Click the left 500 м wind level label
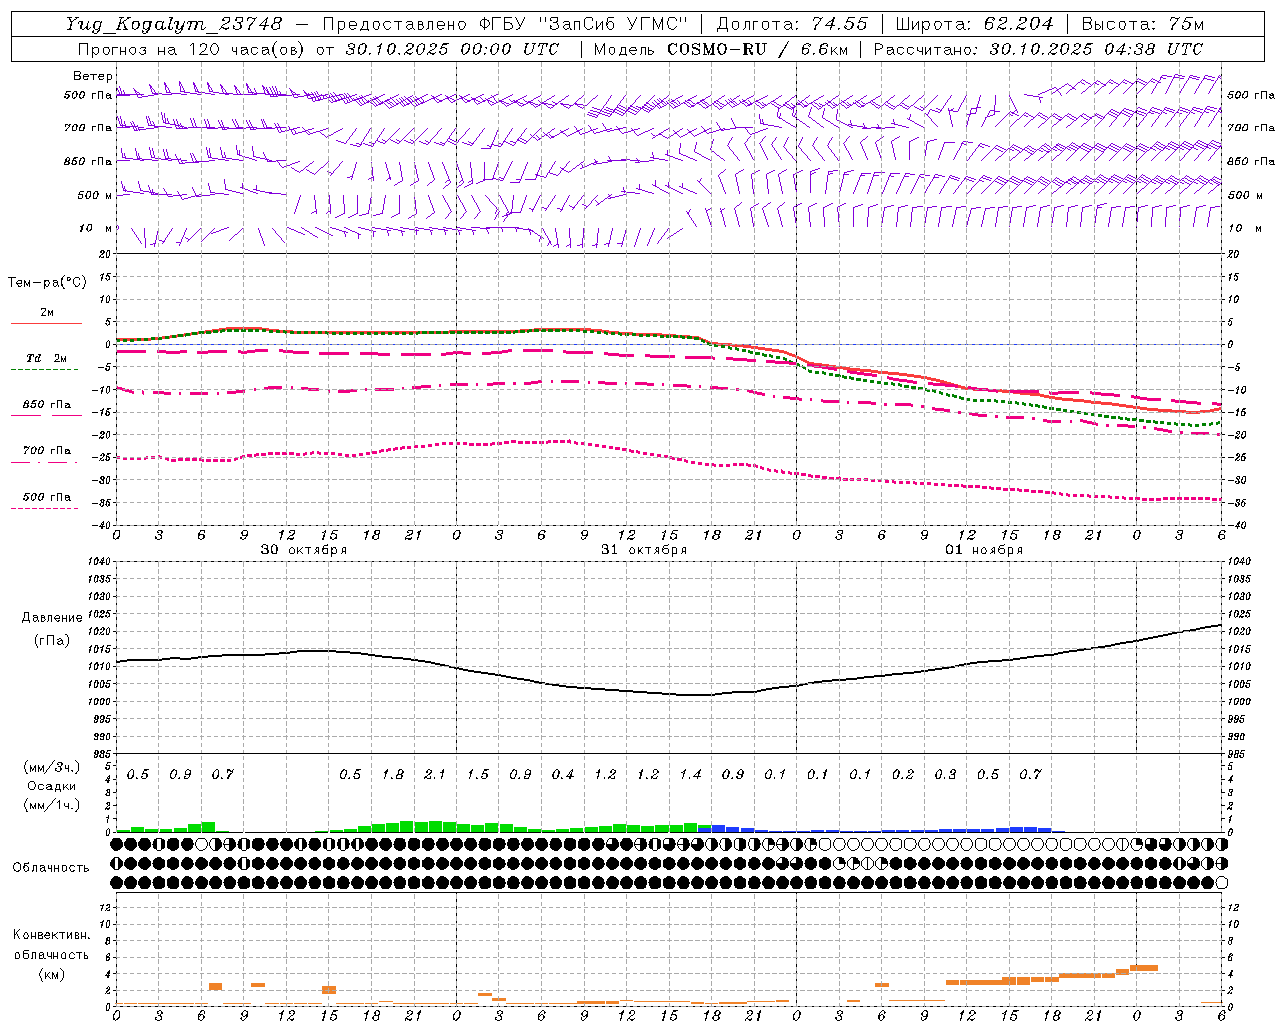Image resolution: width=1280 pixels, height=1024 pixels. click(x=94, y=195)
